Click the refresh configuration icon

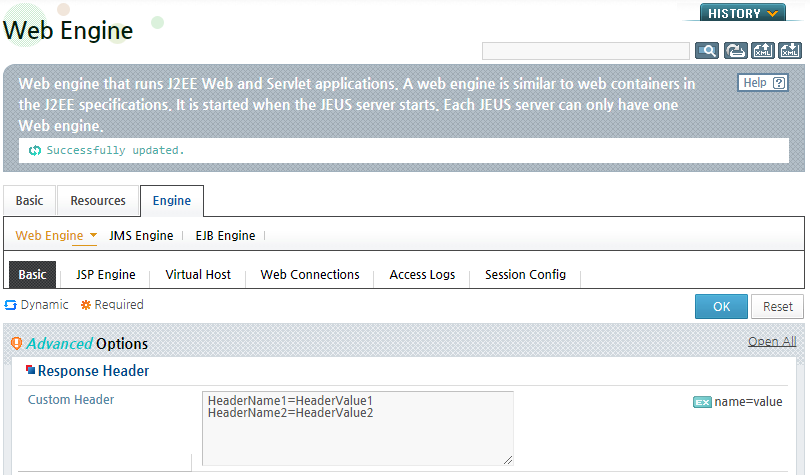[735, 51]
